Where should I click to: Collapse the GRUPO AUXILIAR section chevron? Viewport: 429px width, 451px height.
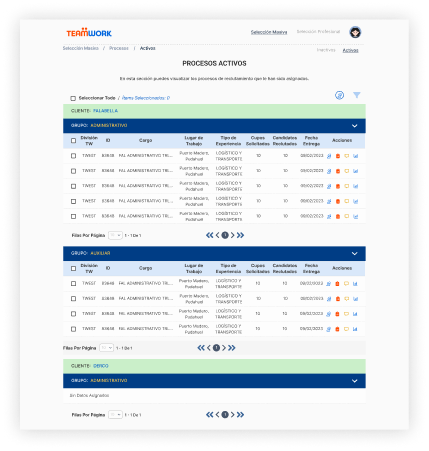pyautogui.click(x=355, y=254)
